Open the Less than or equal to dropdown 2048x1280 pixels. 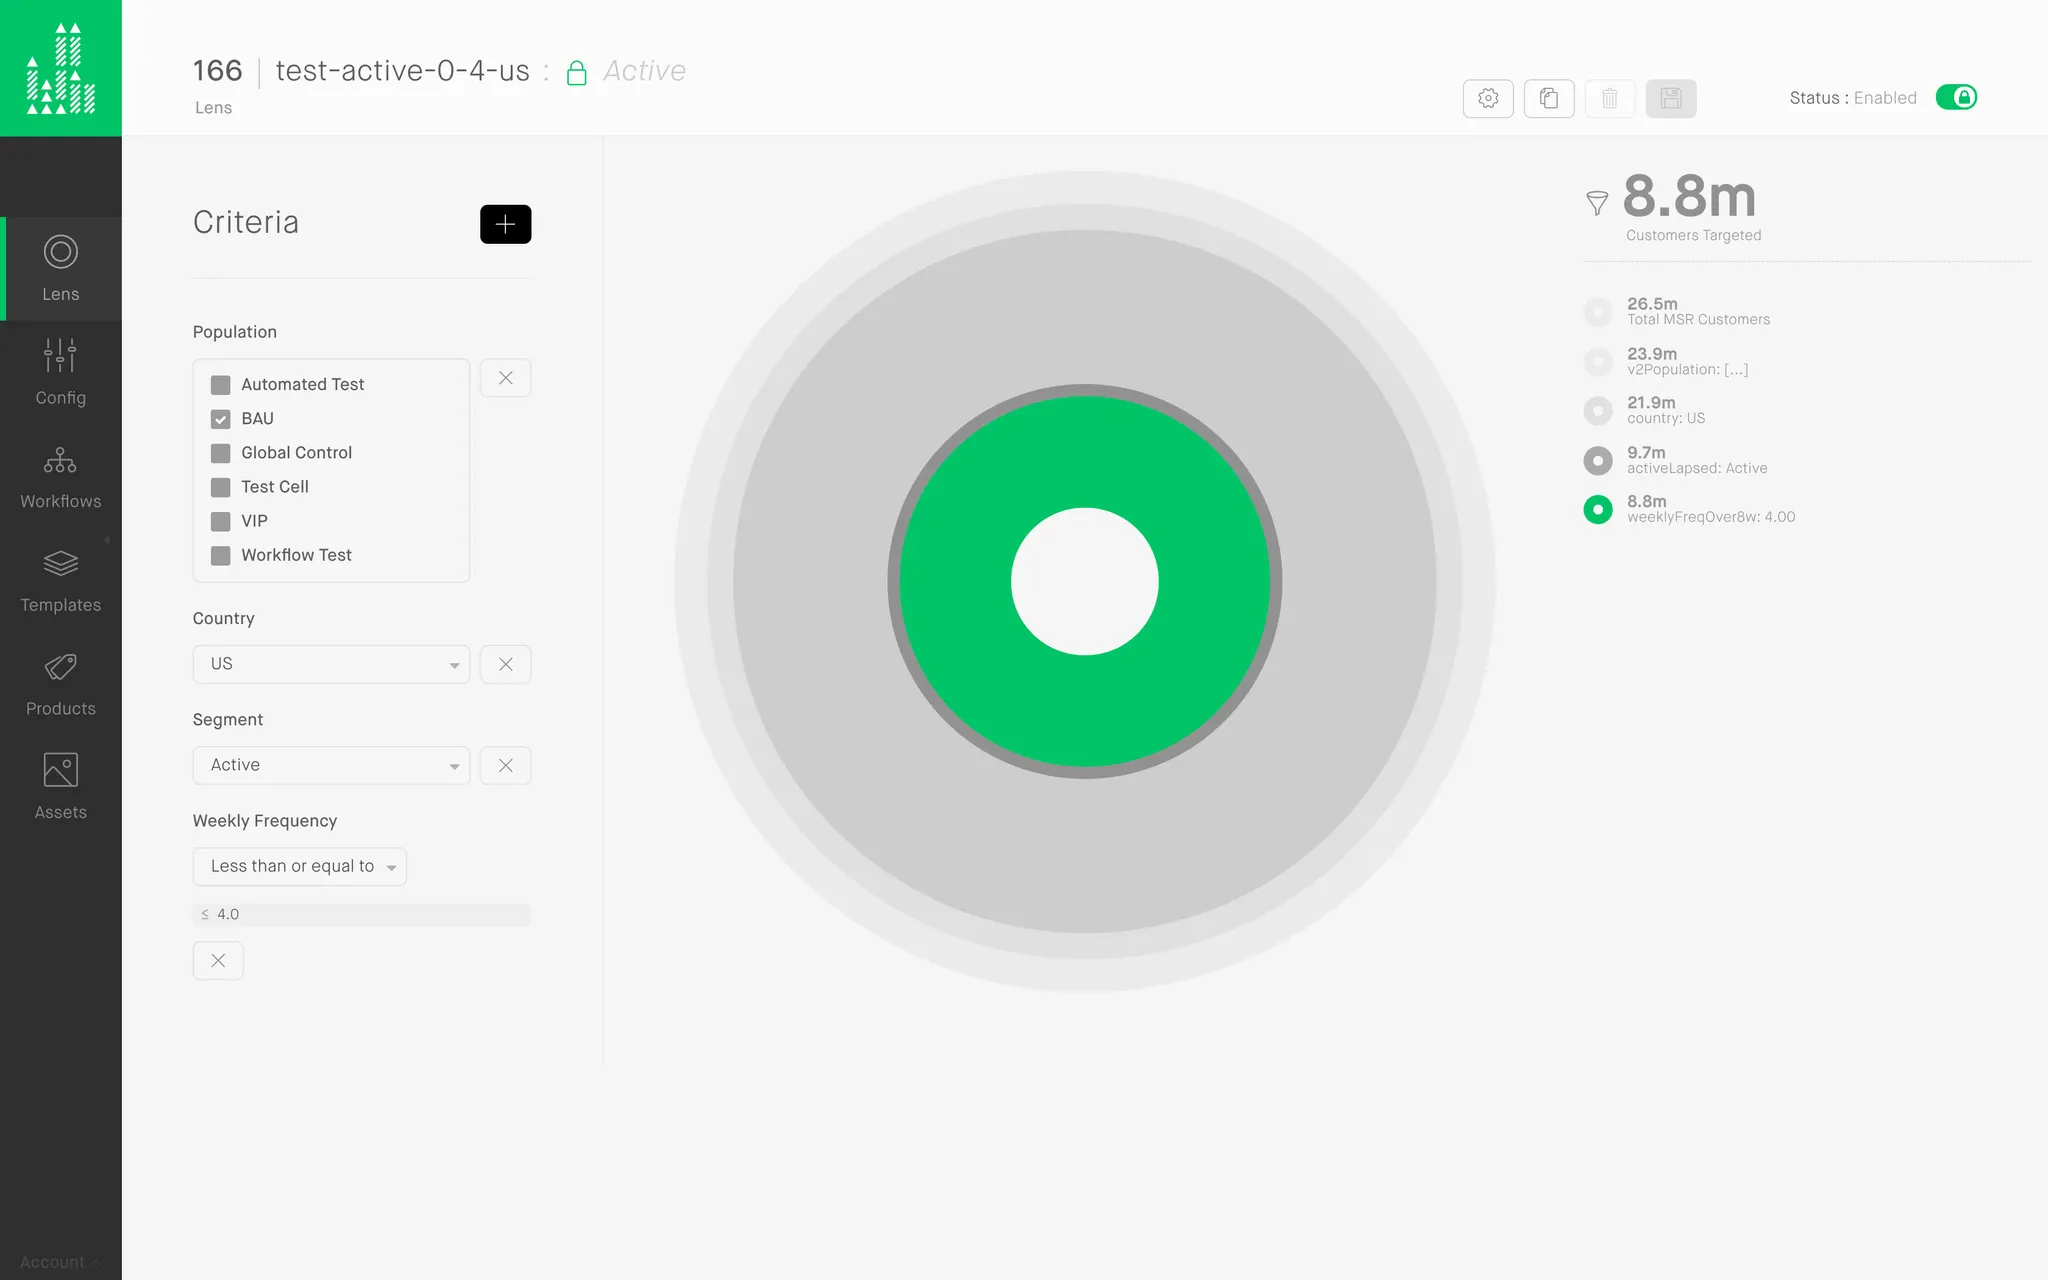300,866
